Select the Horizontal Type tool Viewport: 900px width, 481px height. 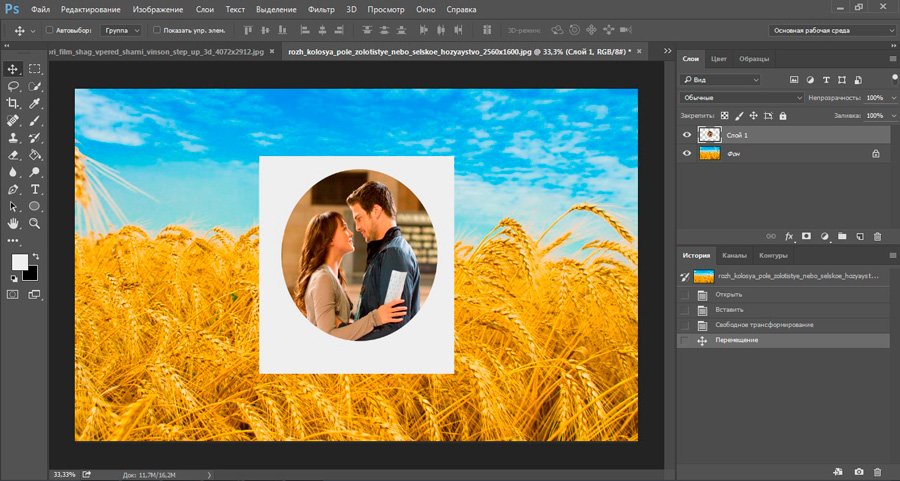[x=35, y=188]
